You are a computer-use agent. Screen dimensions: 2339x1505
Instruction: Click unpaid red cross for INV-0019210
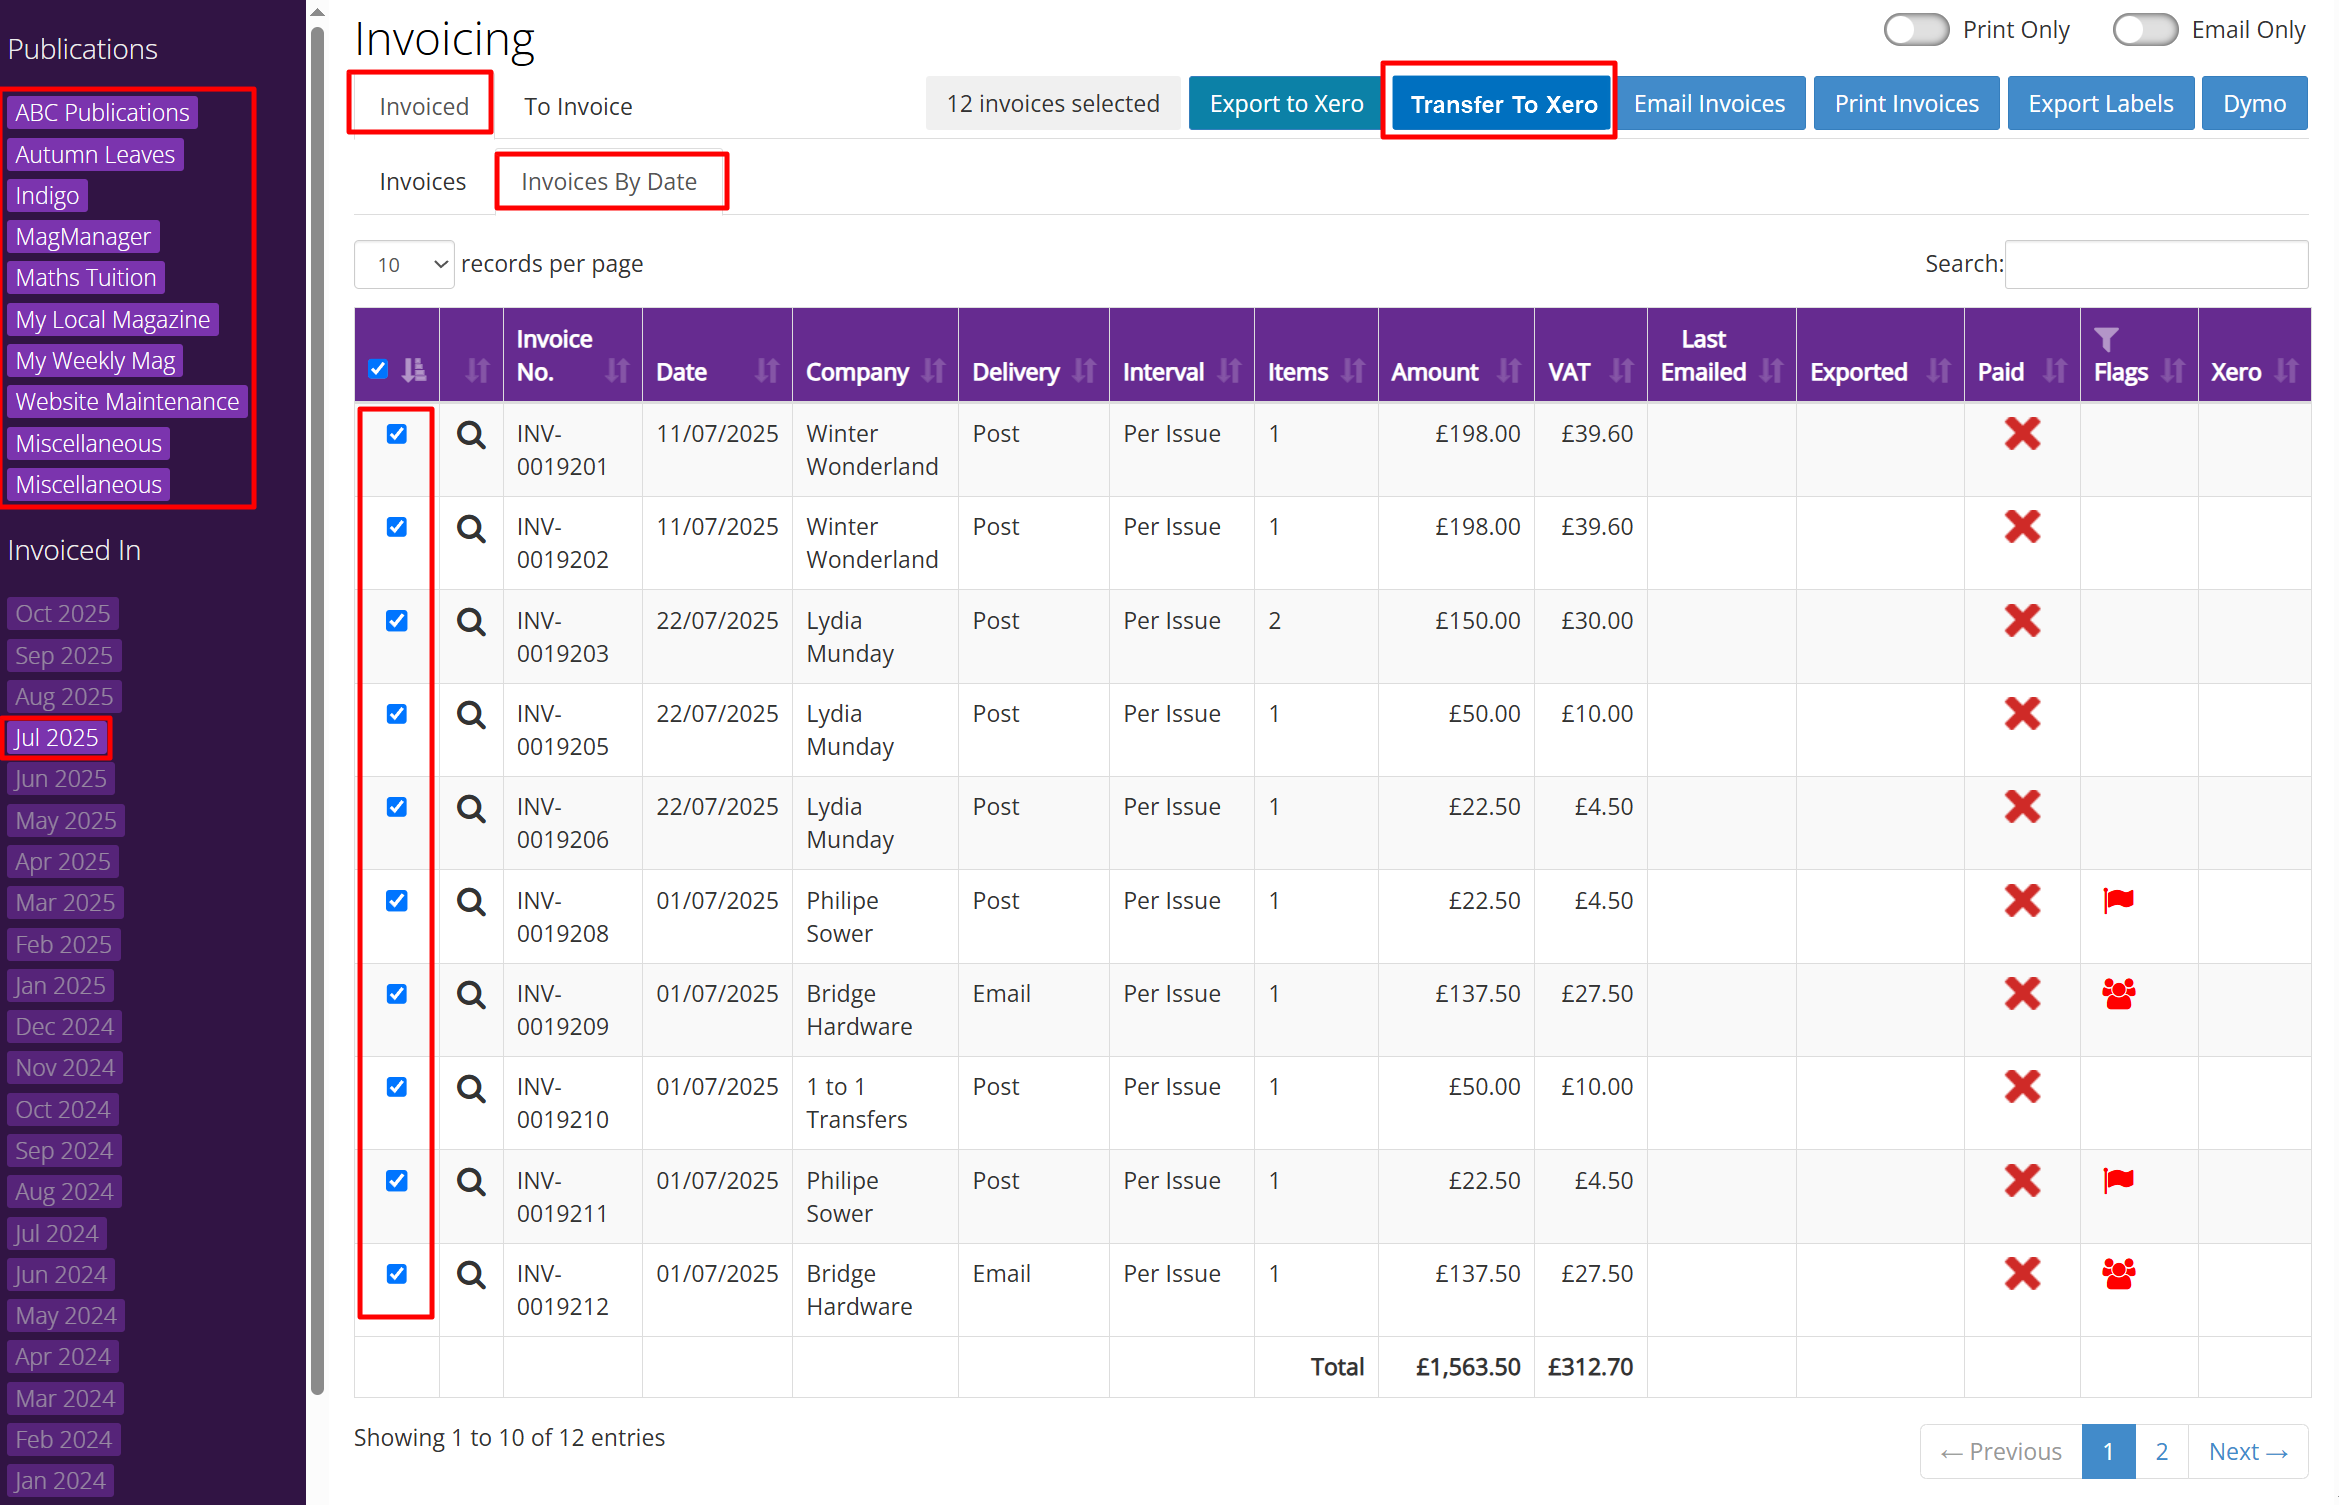pos(2022,1087)
